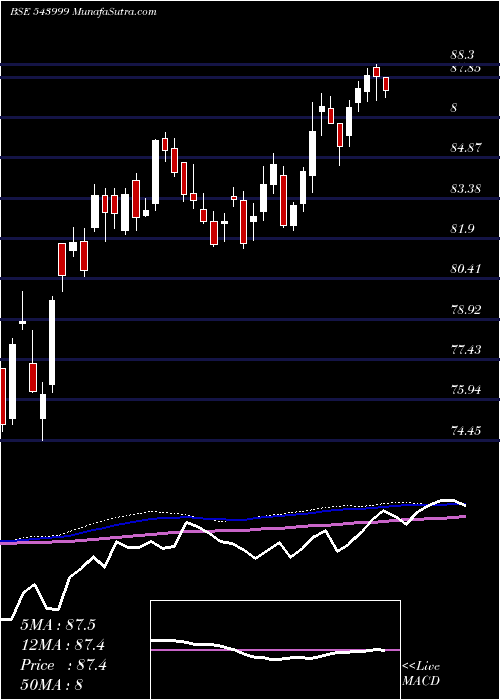Select the 81.9 price level label
The width and height of the screenshot is (500, 700).
pos(462,229)
